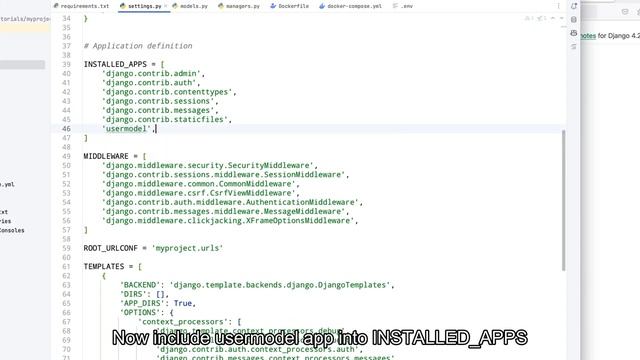This screenshot has height=360, width=640.
Task: Go to next highlighted error arrow
Action: (x=562, y=18)
